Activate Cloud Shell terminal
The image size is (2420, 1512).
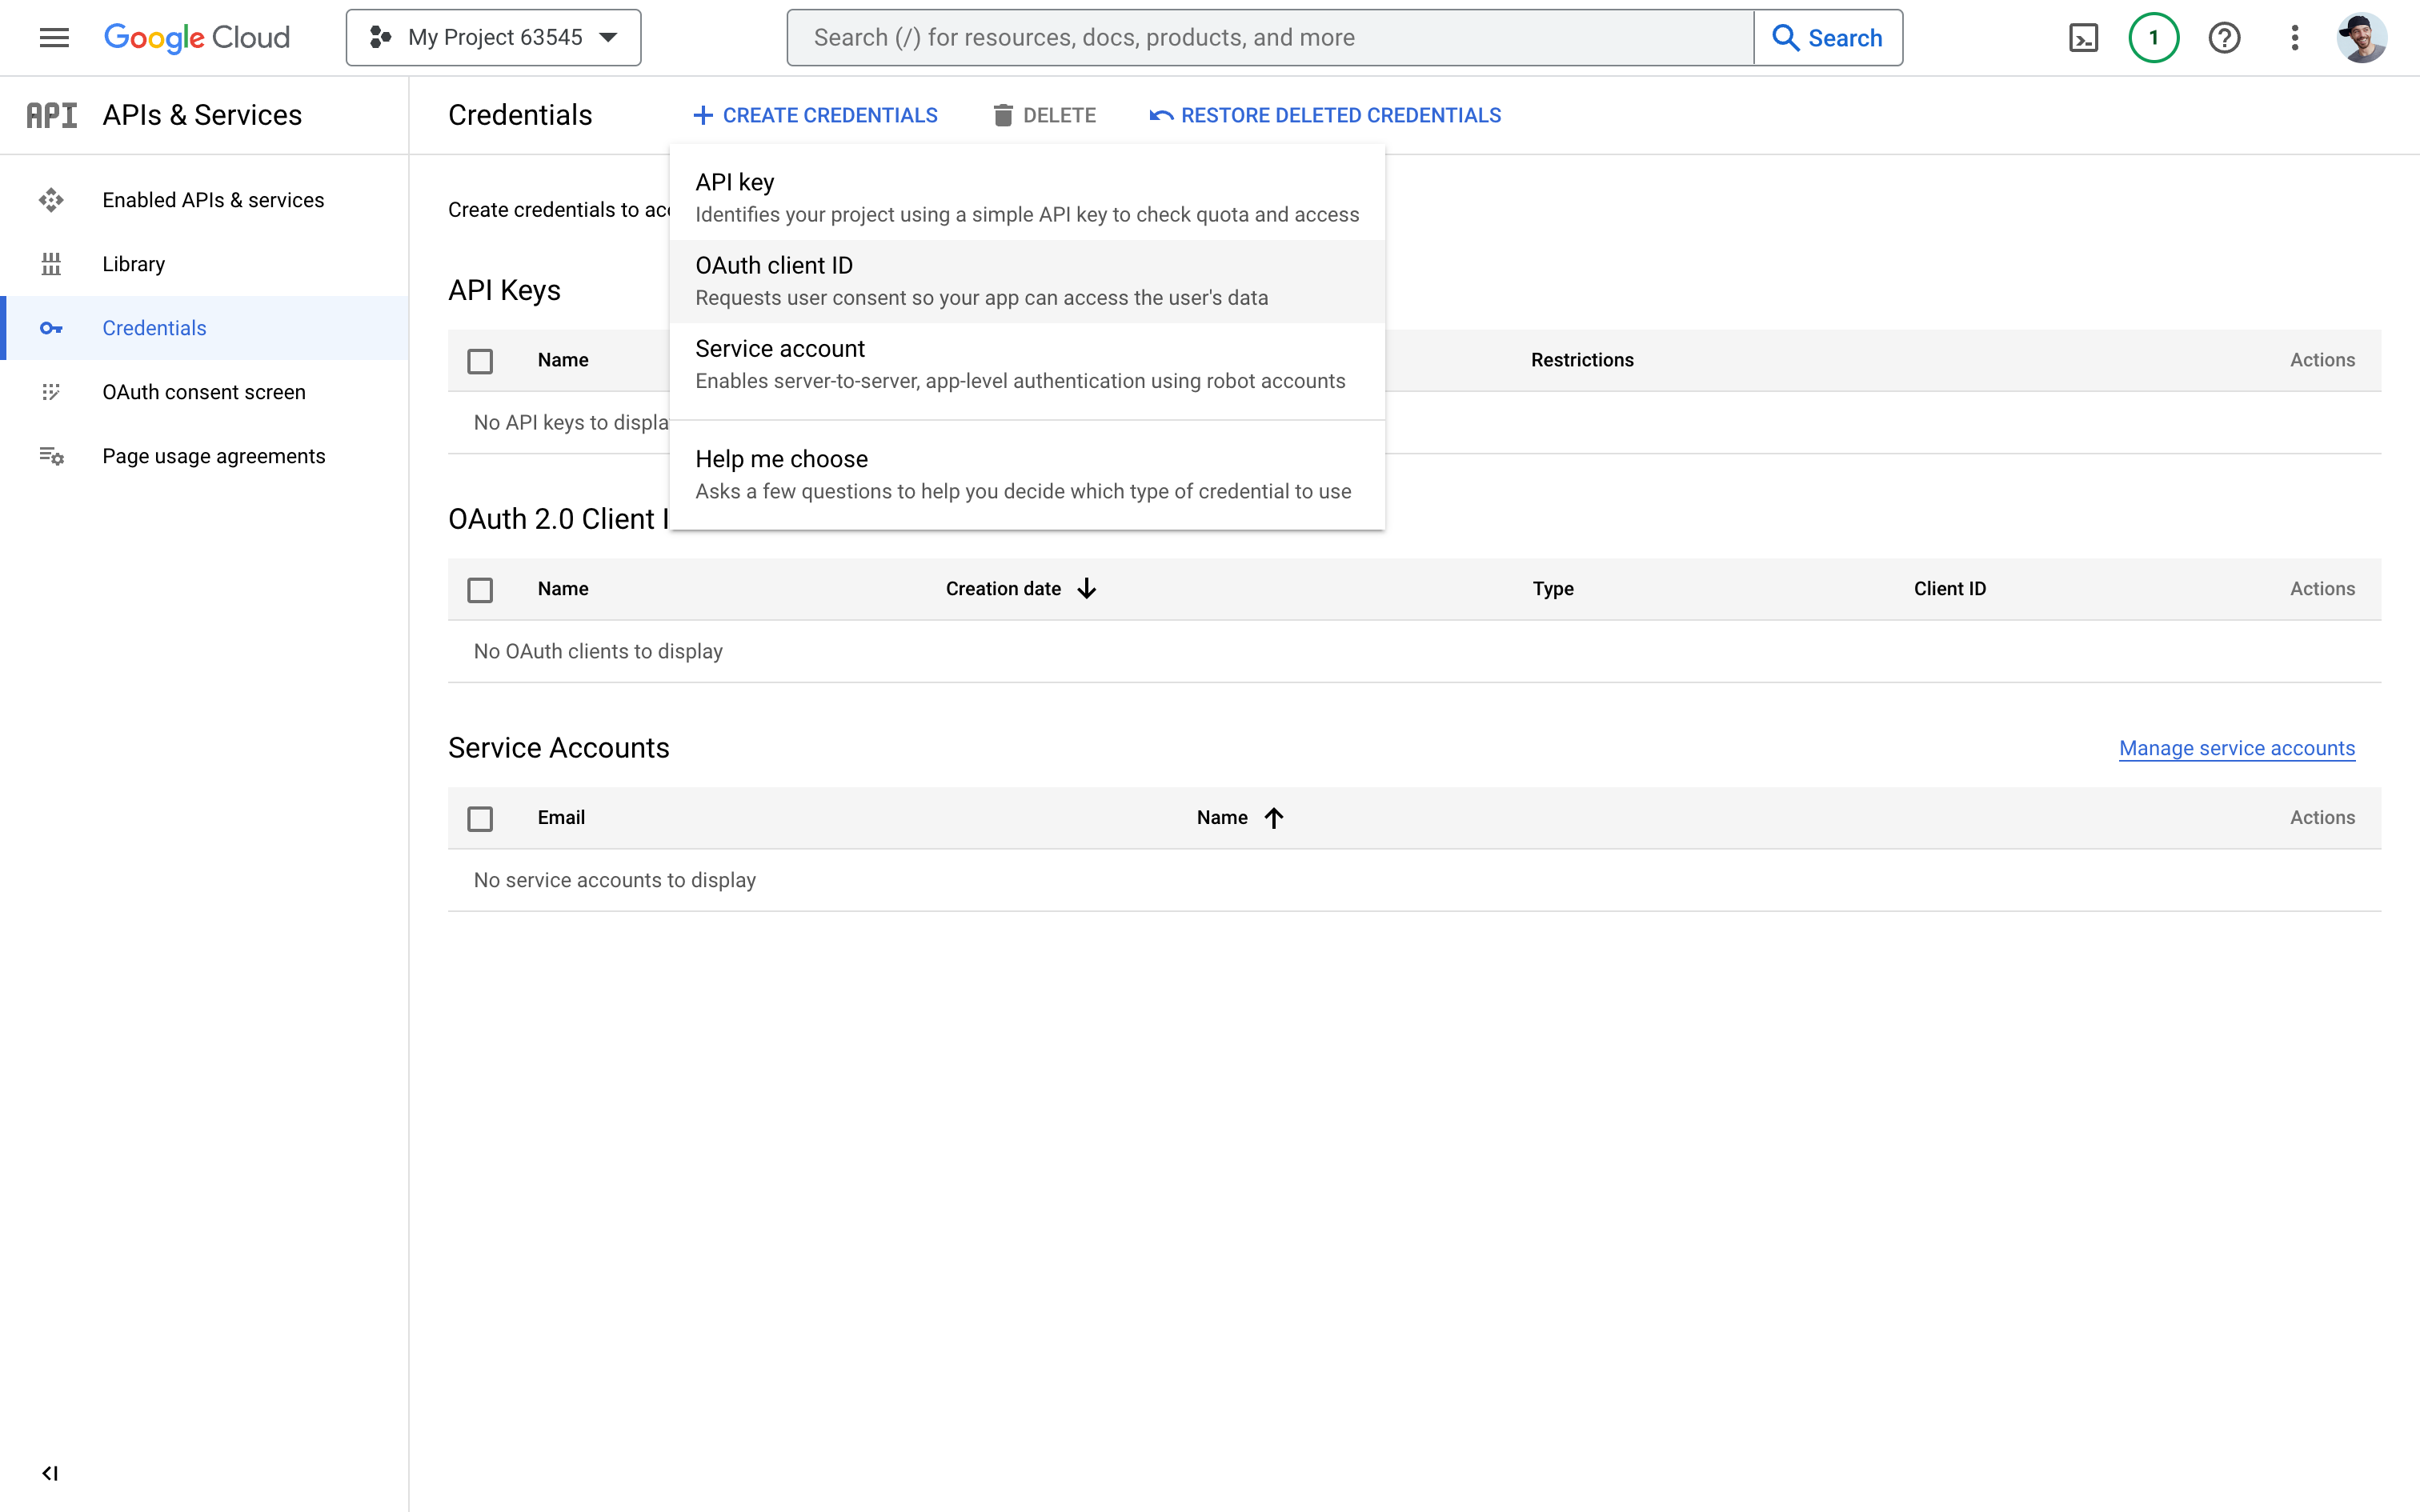coord(2084,37)
